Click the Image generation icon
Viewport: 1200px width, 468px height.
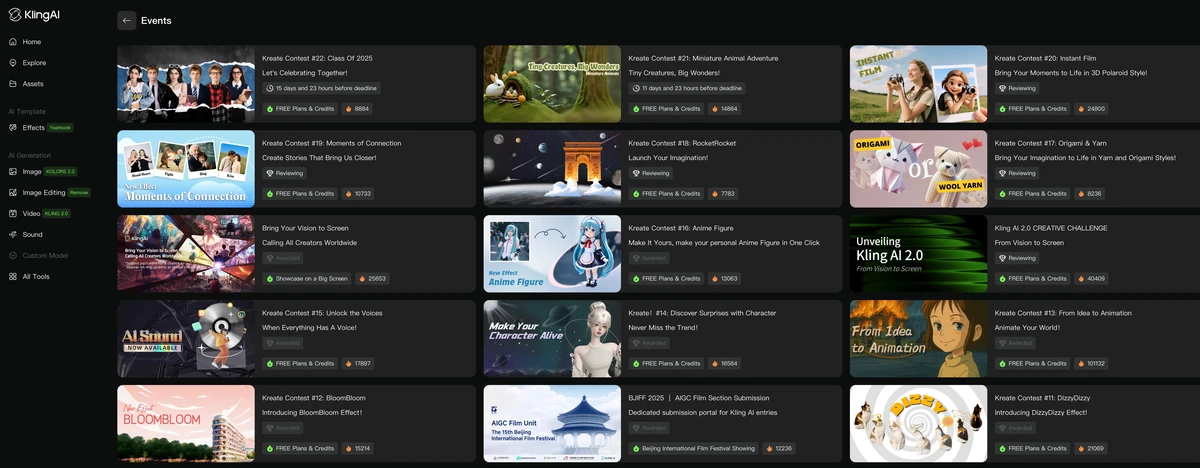(x=13, y=171)
